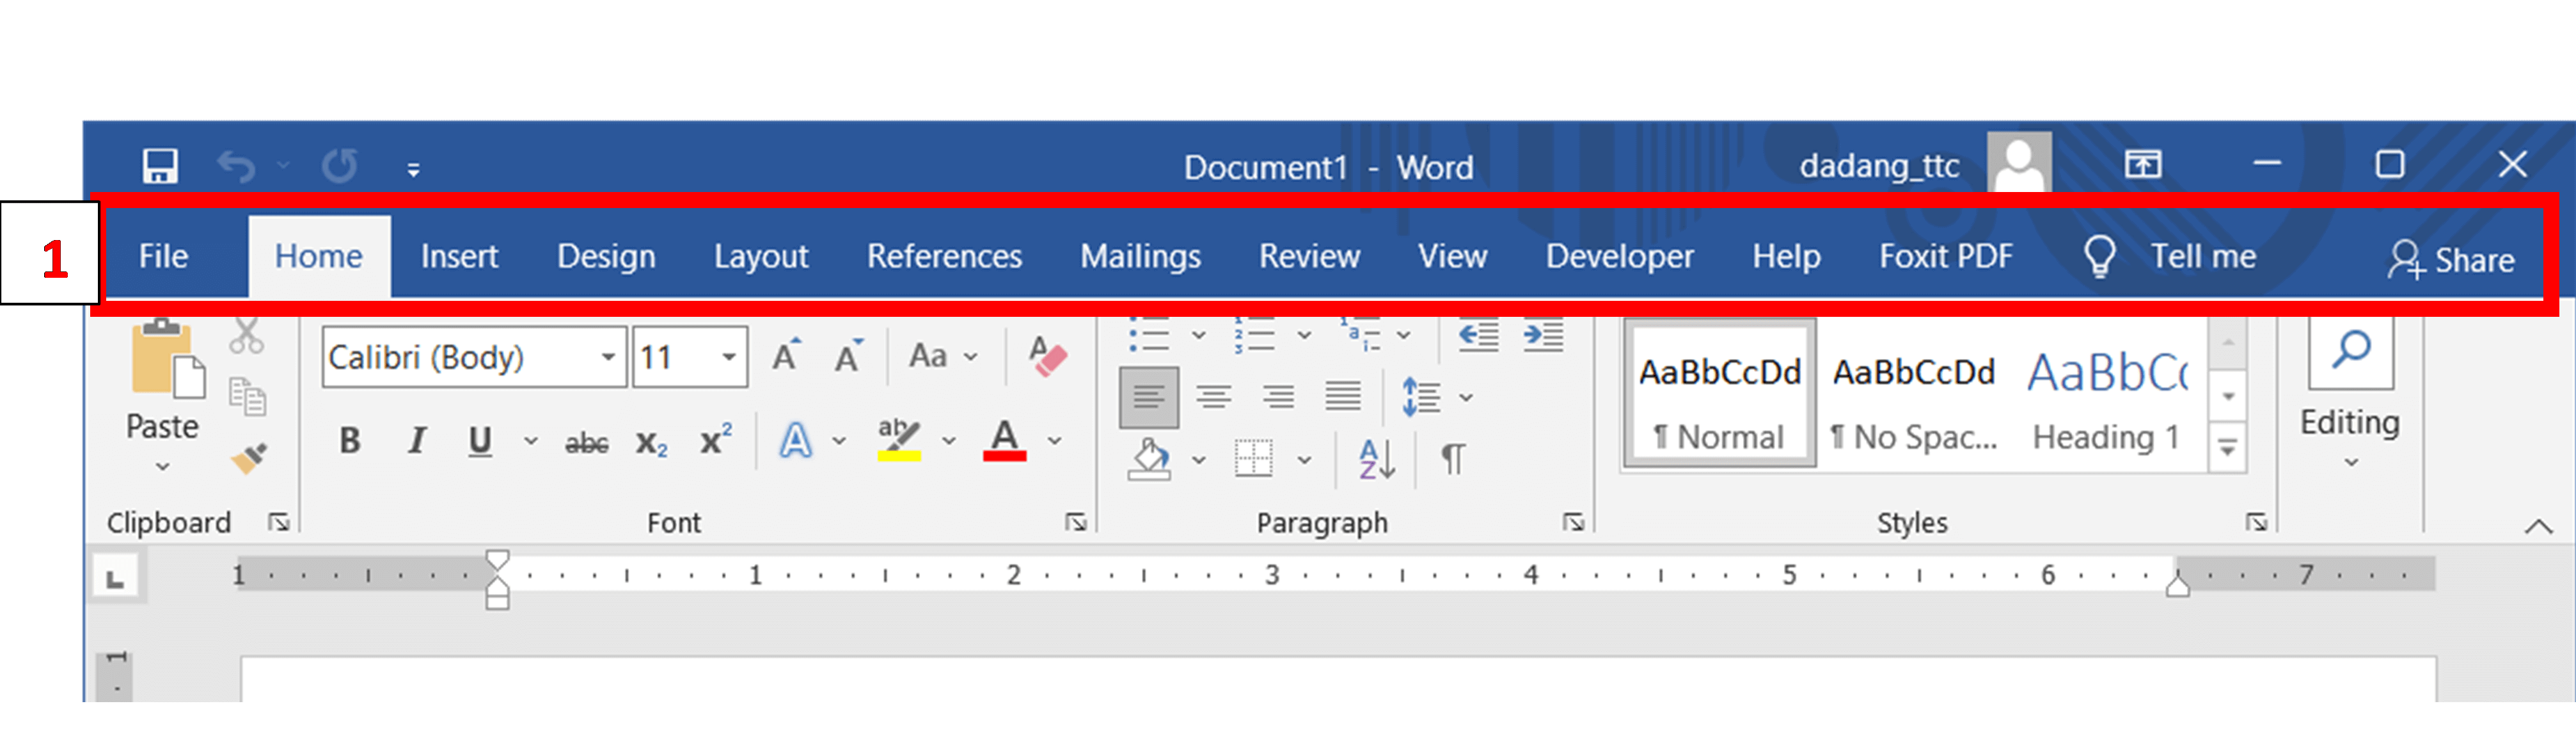The image size is (2576, 754).
Task: Open the Mailings ribbon tab
Action: (1140, 256)
